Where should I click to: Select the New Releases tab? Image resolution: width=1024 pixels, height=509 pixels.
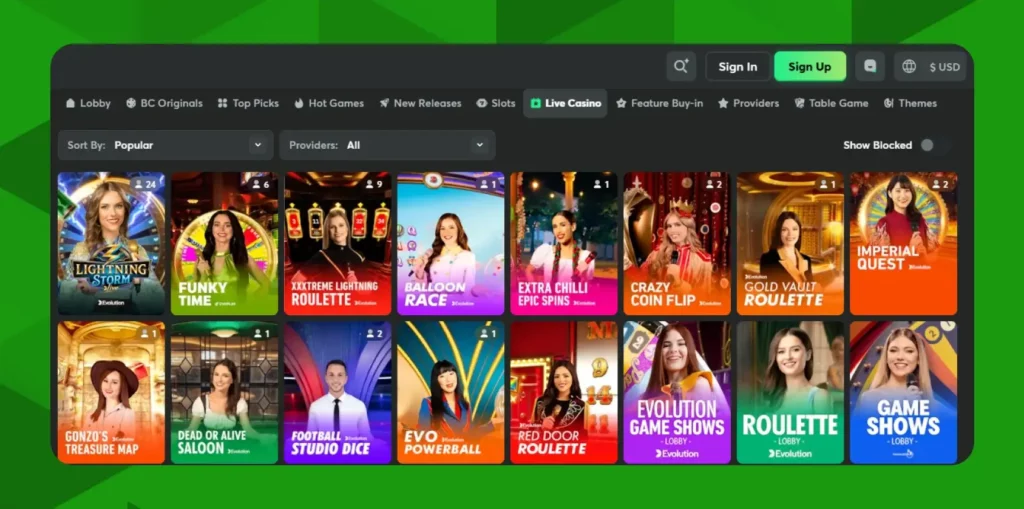[x=420, y=103]
